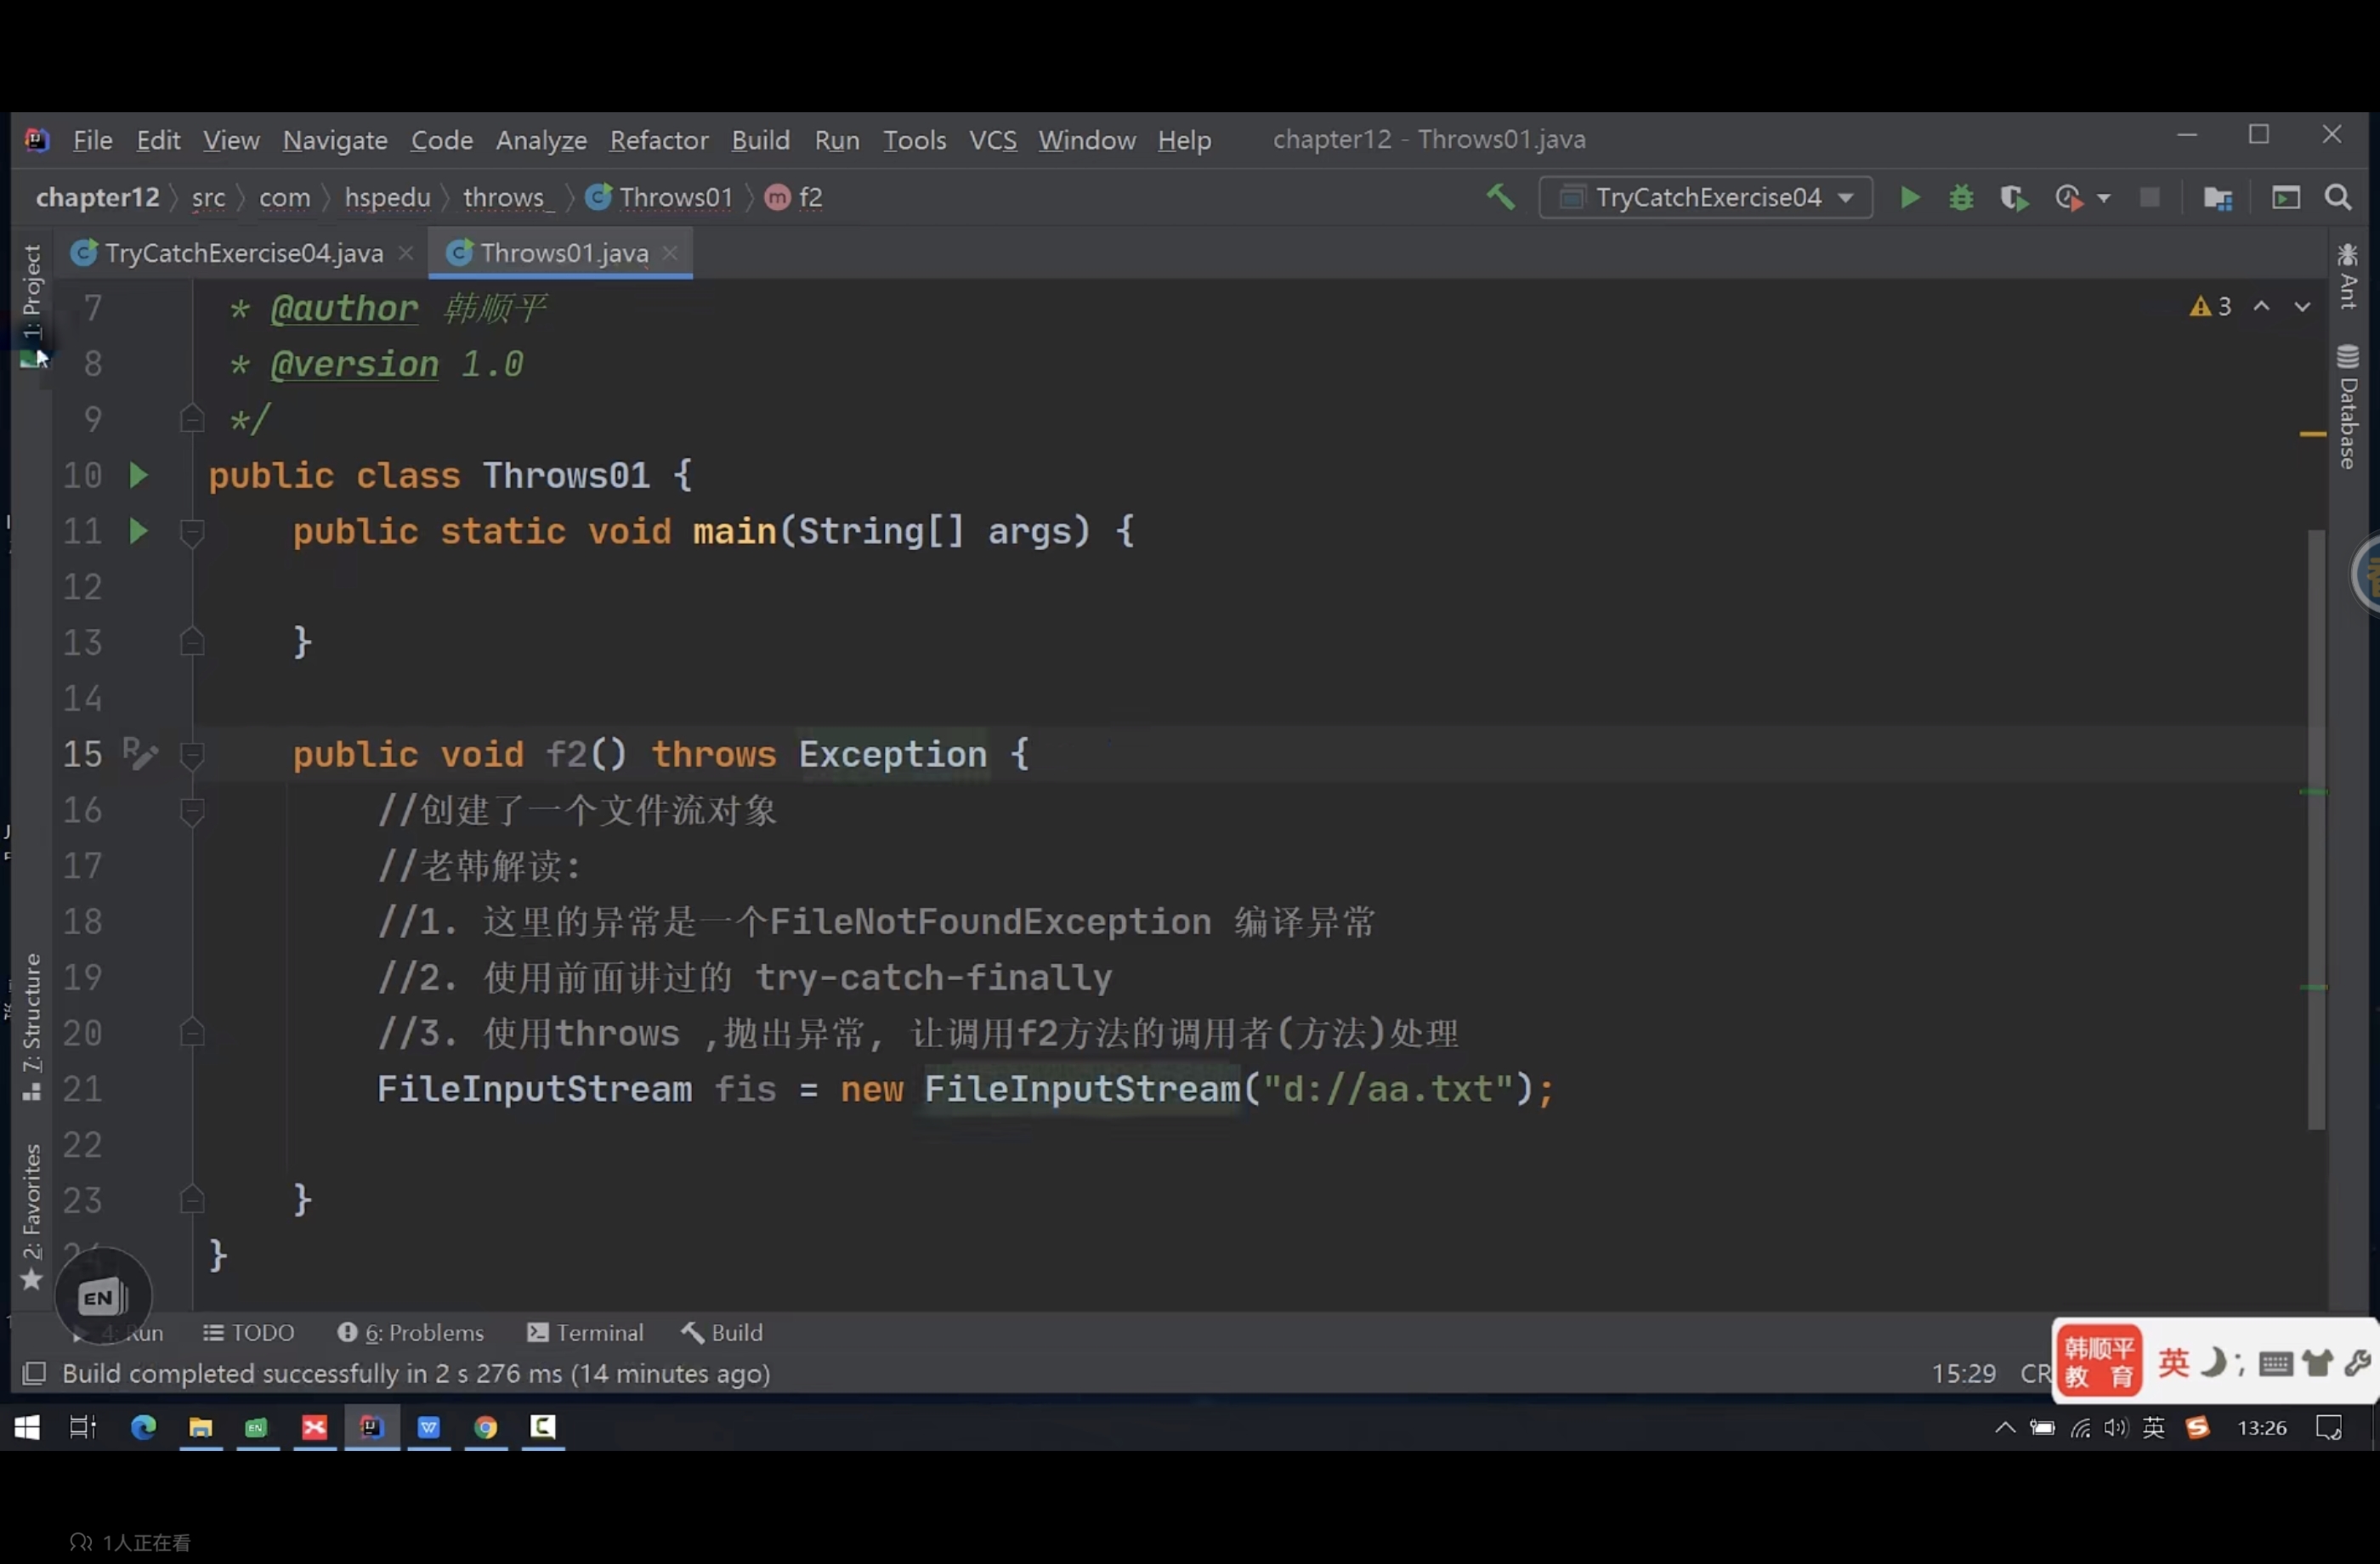Switch to the TryCatchExercise04.java tab
This screenshot has width=2380, height=1564.
[x=243, y=253]
